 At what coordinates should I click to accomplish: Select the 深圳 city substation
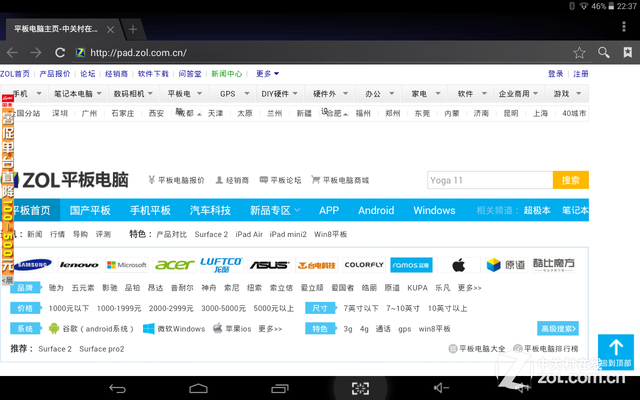tap(60, 113)
